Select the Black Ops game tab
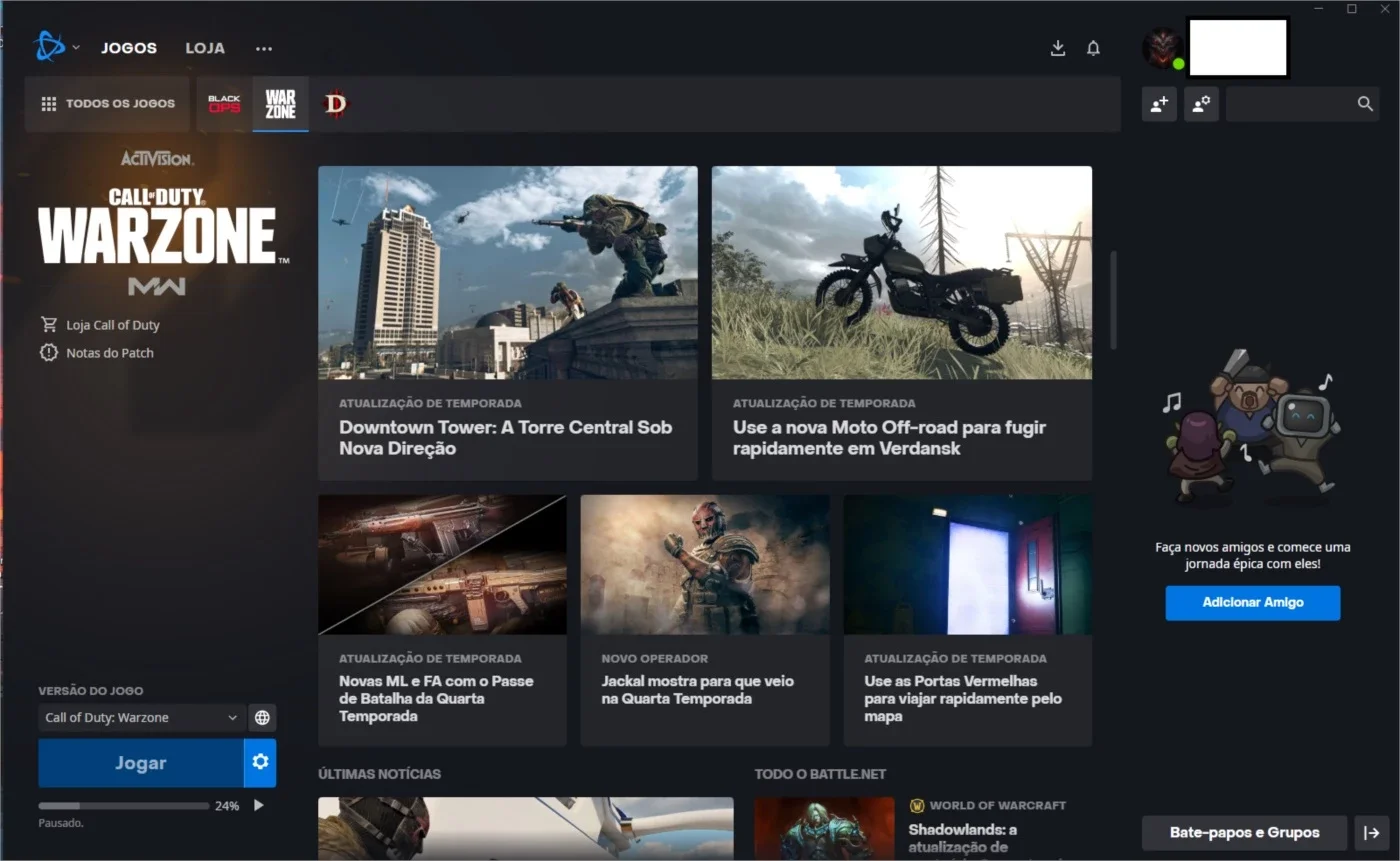 point(224,104)
